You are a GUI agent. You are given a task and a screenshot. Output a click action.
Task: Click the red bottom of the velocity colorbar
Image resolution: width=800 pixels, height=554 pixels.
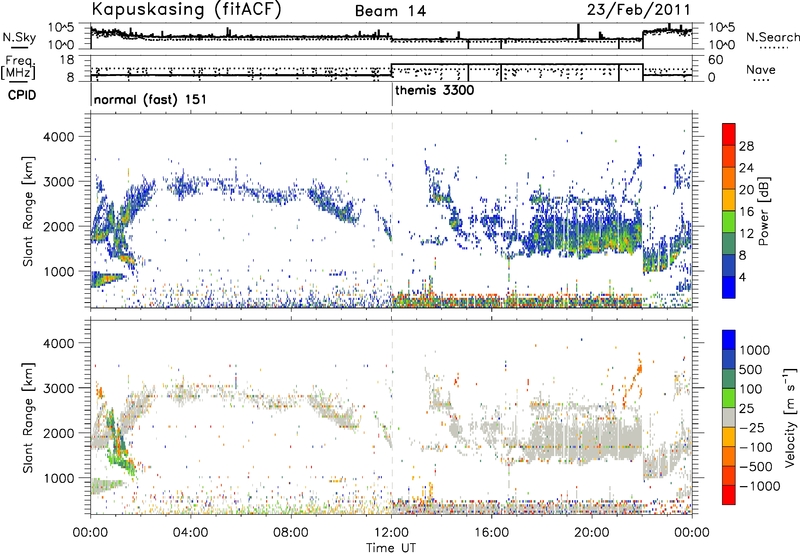click(x=729, y=495)
